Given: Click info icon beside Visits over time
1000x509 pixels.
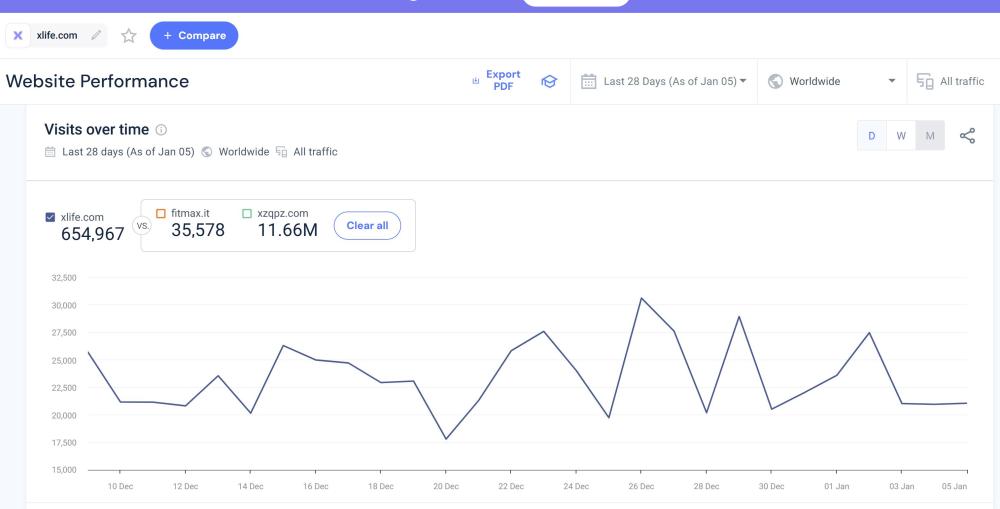Looking at the screenshot, I should [162, 130].
